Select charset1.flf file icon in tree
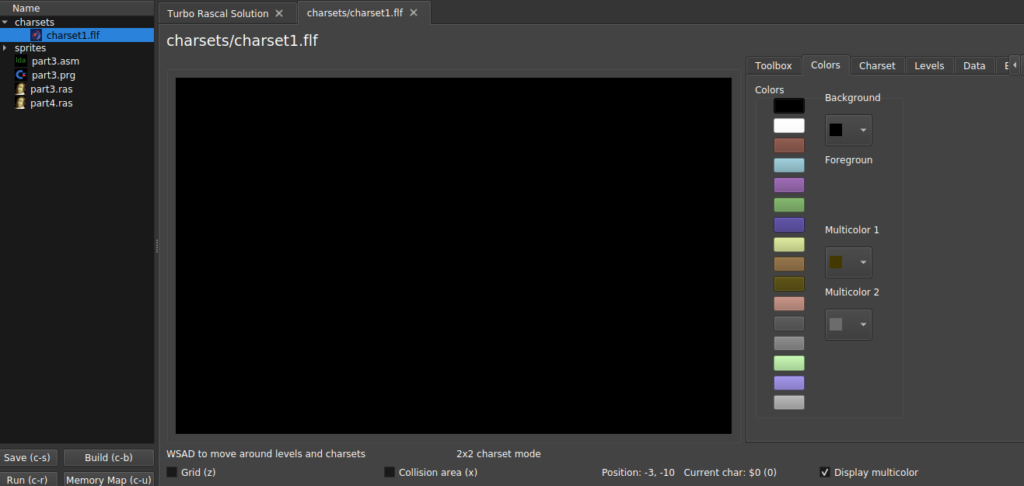This screenshot has width=1024, height=486. [x=37, y=35]
